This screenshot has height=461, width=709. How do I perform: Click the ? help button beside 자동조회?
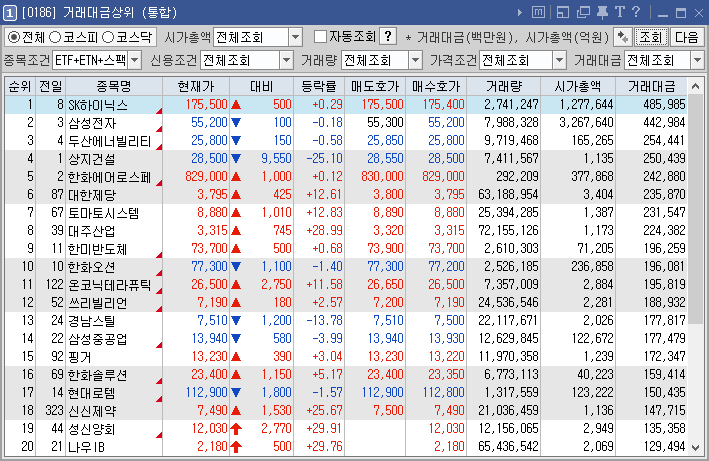click(x=388, y=36)
